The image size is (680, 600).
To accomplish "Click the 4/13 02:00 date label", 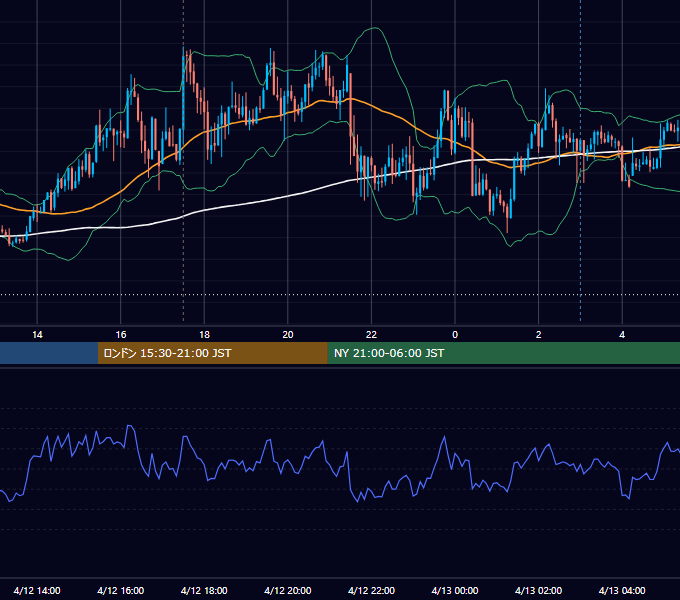I will (539, 590).
